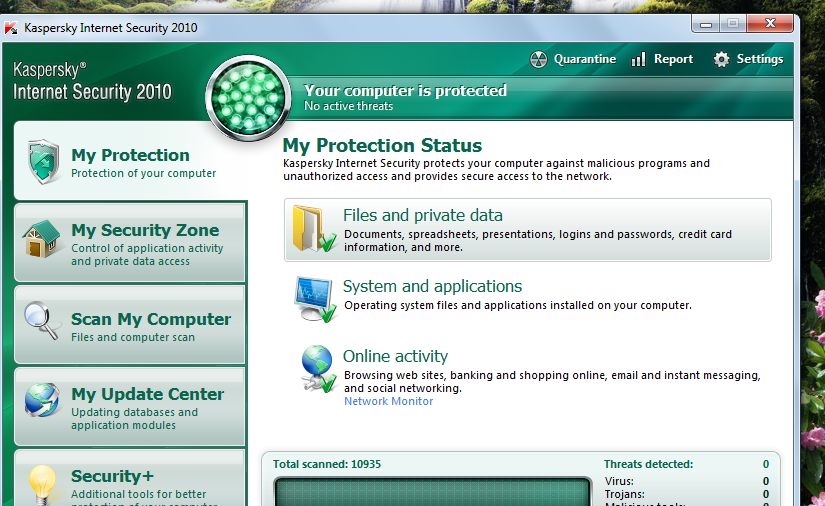Click the 'Trojans:' statistics row
The height and width of the screenshot is (506, 825).
tap(687, 494)
